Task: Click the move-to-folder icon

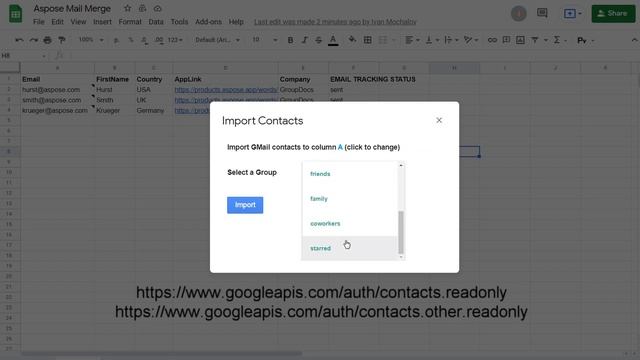Action: (x=142, y=8)
